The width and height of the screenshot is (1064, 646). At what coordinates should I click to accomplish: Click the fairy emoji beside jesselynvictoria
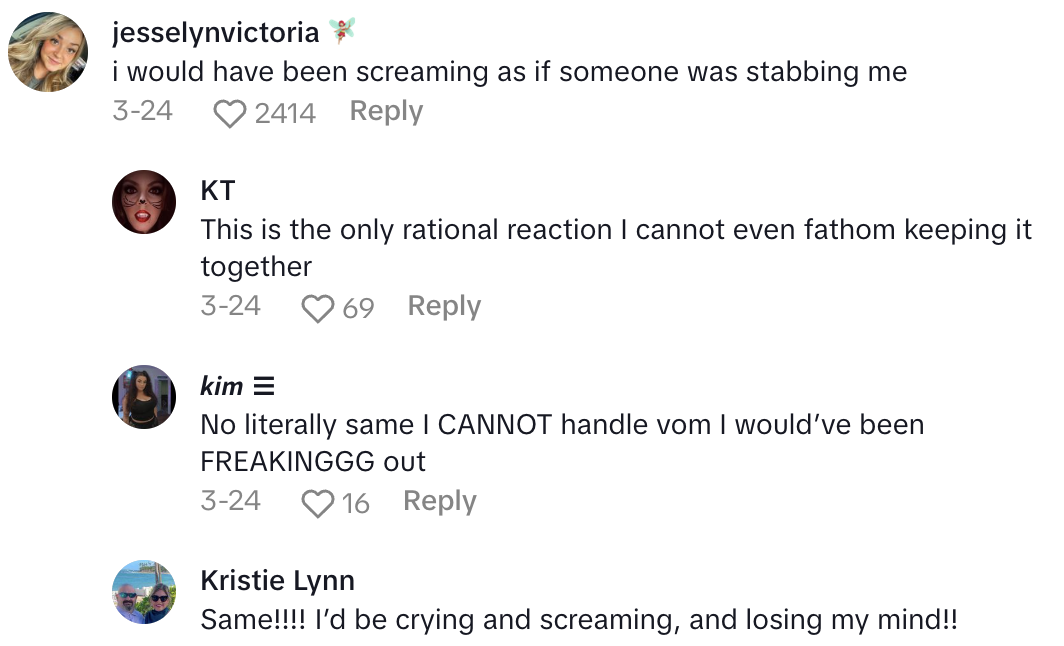pyautogui.click(x=342, y=32)
